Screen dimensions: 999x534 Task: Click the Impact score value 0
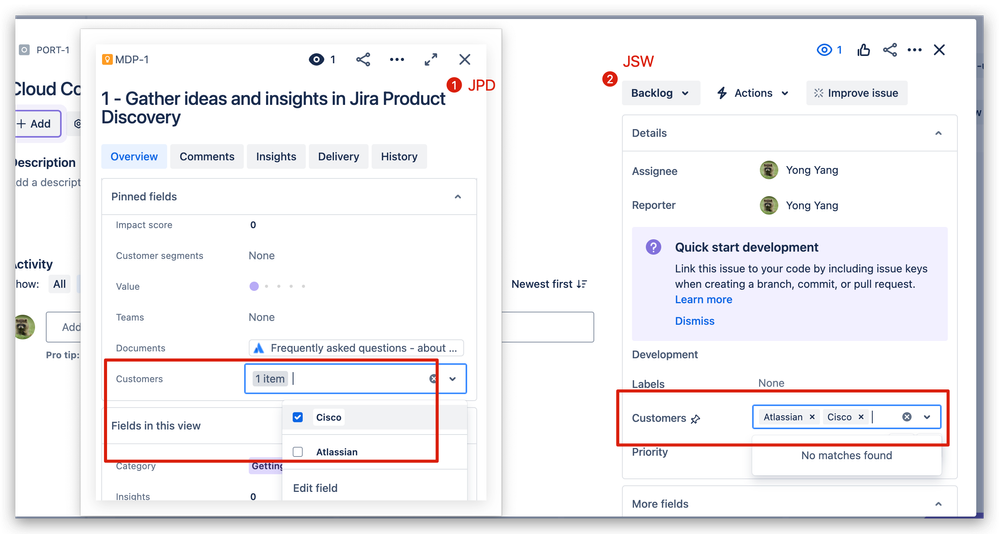tap(253, 225)
